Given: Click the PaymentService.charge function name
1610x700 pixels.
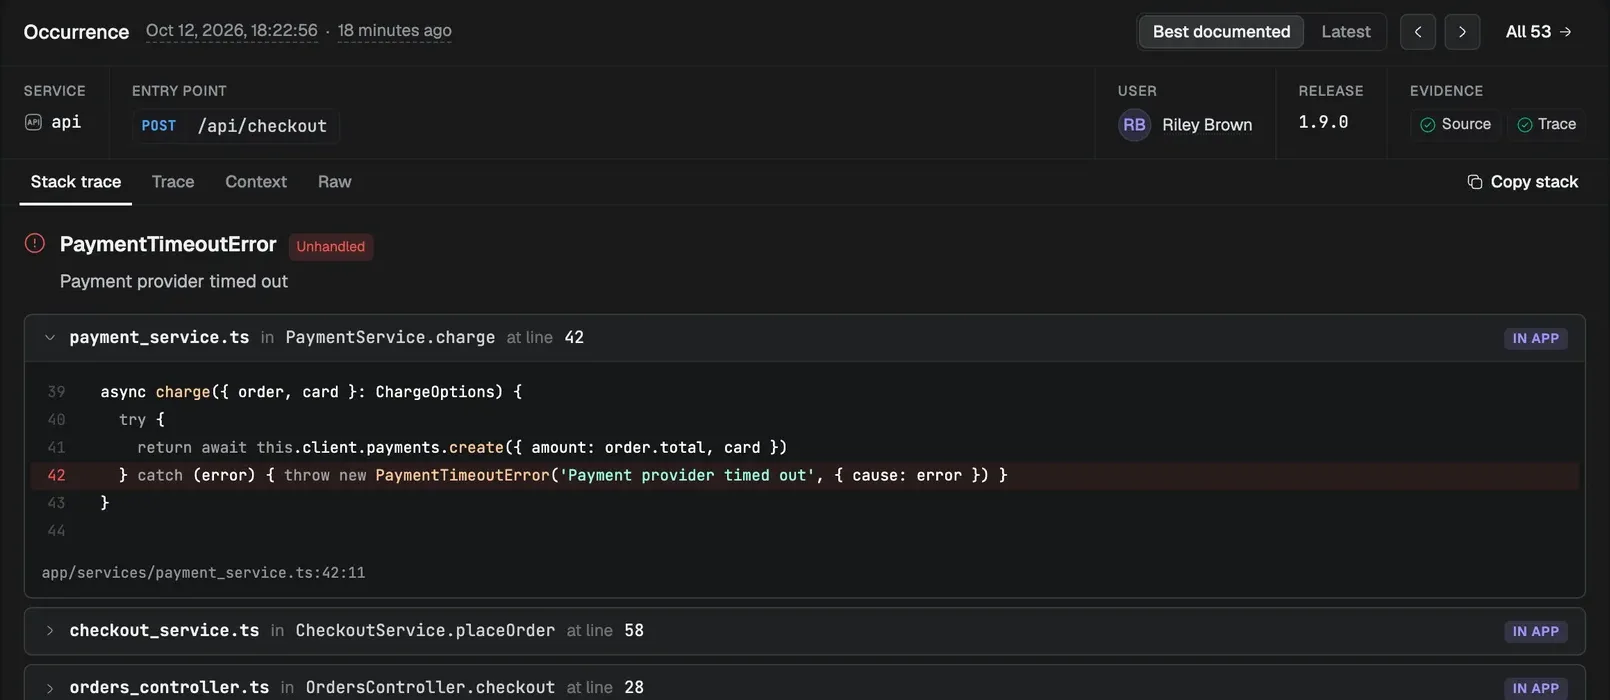Looking at the screenshot, I should [390, 338].
